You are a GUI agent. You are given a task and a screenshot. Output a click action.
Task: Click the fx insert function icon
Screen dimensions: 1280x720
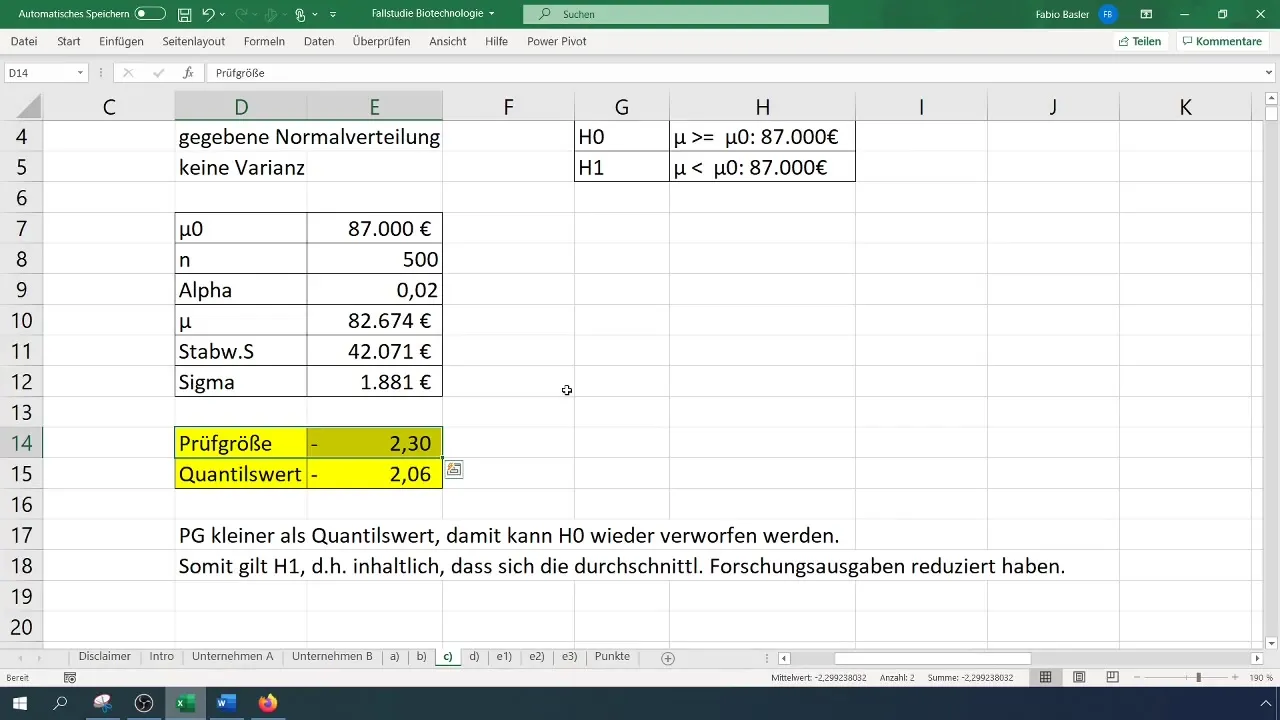pyautogui.click(x=187, y=73)
